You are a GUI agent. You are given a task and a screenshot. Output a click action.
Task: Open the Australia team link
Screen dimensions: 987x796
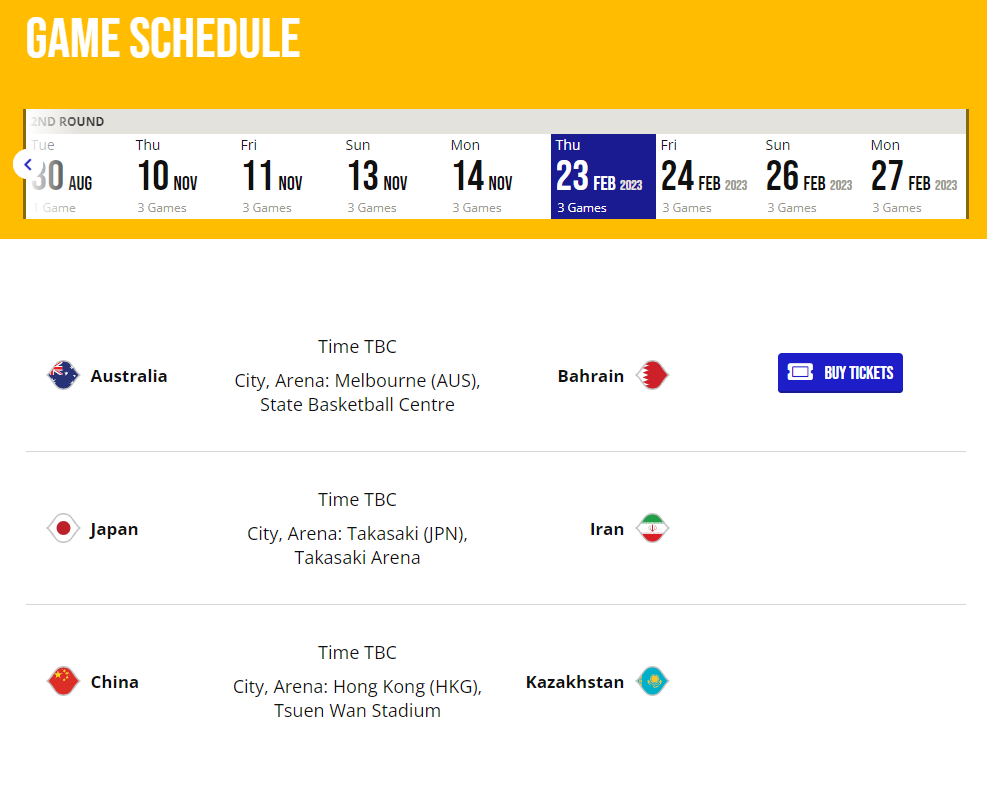pyautogui.click(x=129, y=376)
